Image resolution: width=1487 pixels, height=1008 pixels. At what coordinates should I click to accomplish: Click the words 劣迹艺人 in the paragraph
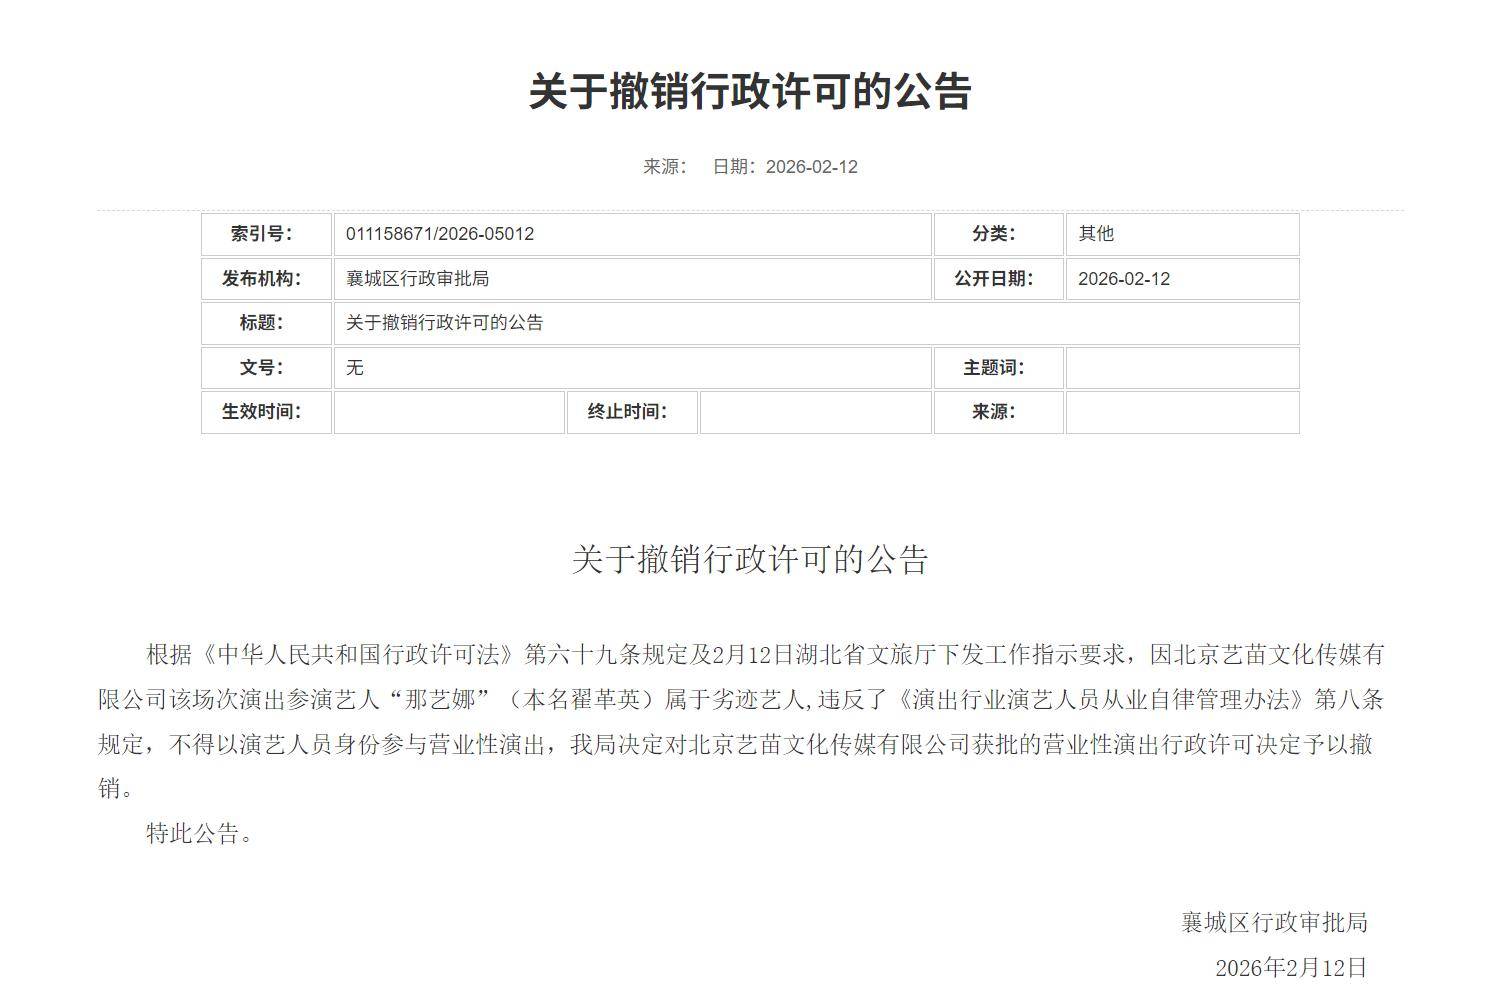(758, 700)
